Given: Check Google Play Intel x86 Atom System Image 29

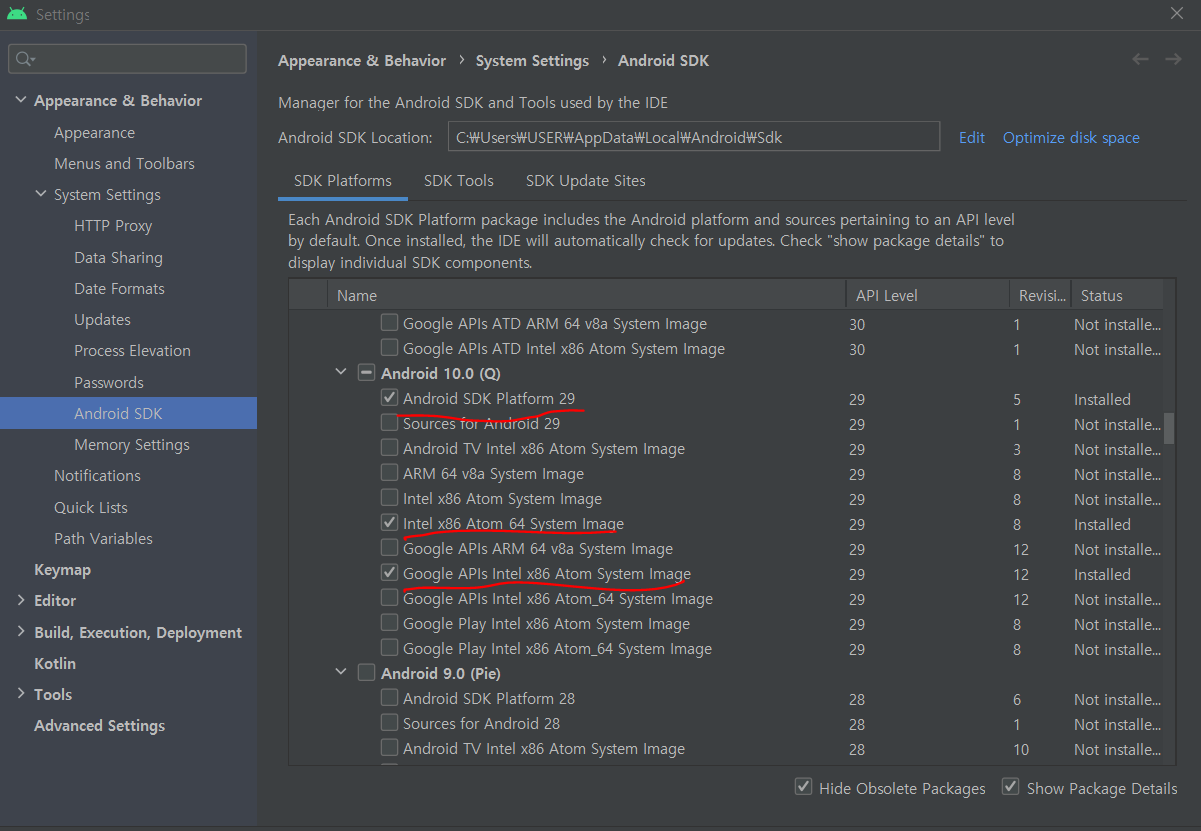Looking at the screenshot, I should coord(389,623).
